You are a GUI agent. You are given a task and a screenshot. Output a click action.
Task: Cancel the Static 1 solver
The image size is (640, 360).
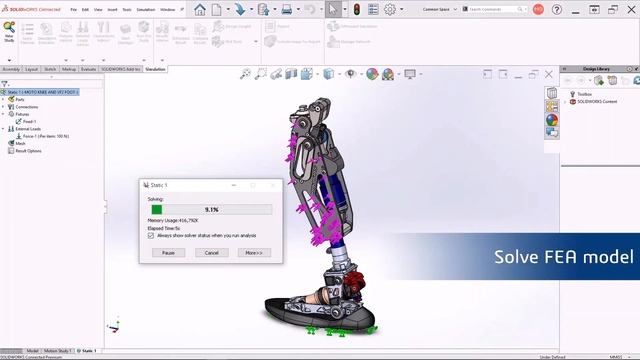(x=211, y=253)
